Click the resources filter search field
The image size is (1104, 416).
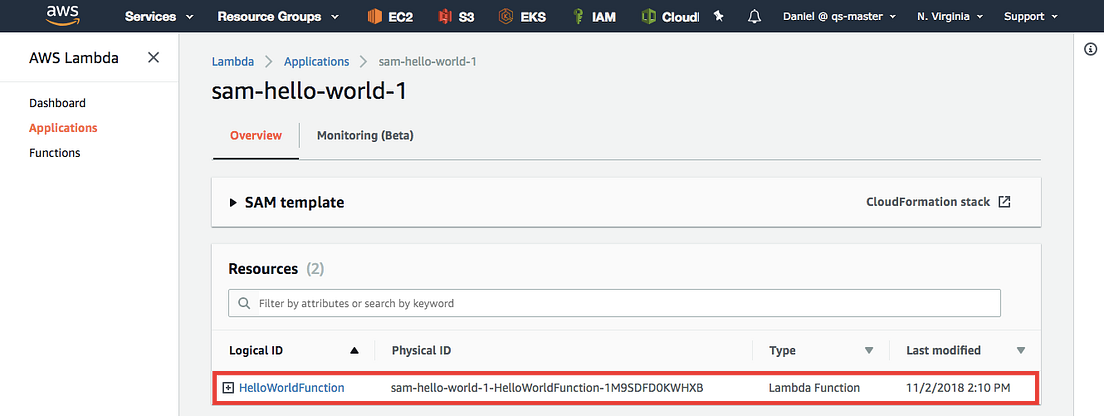click(614, 303)
